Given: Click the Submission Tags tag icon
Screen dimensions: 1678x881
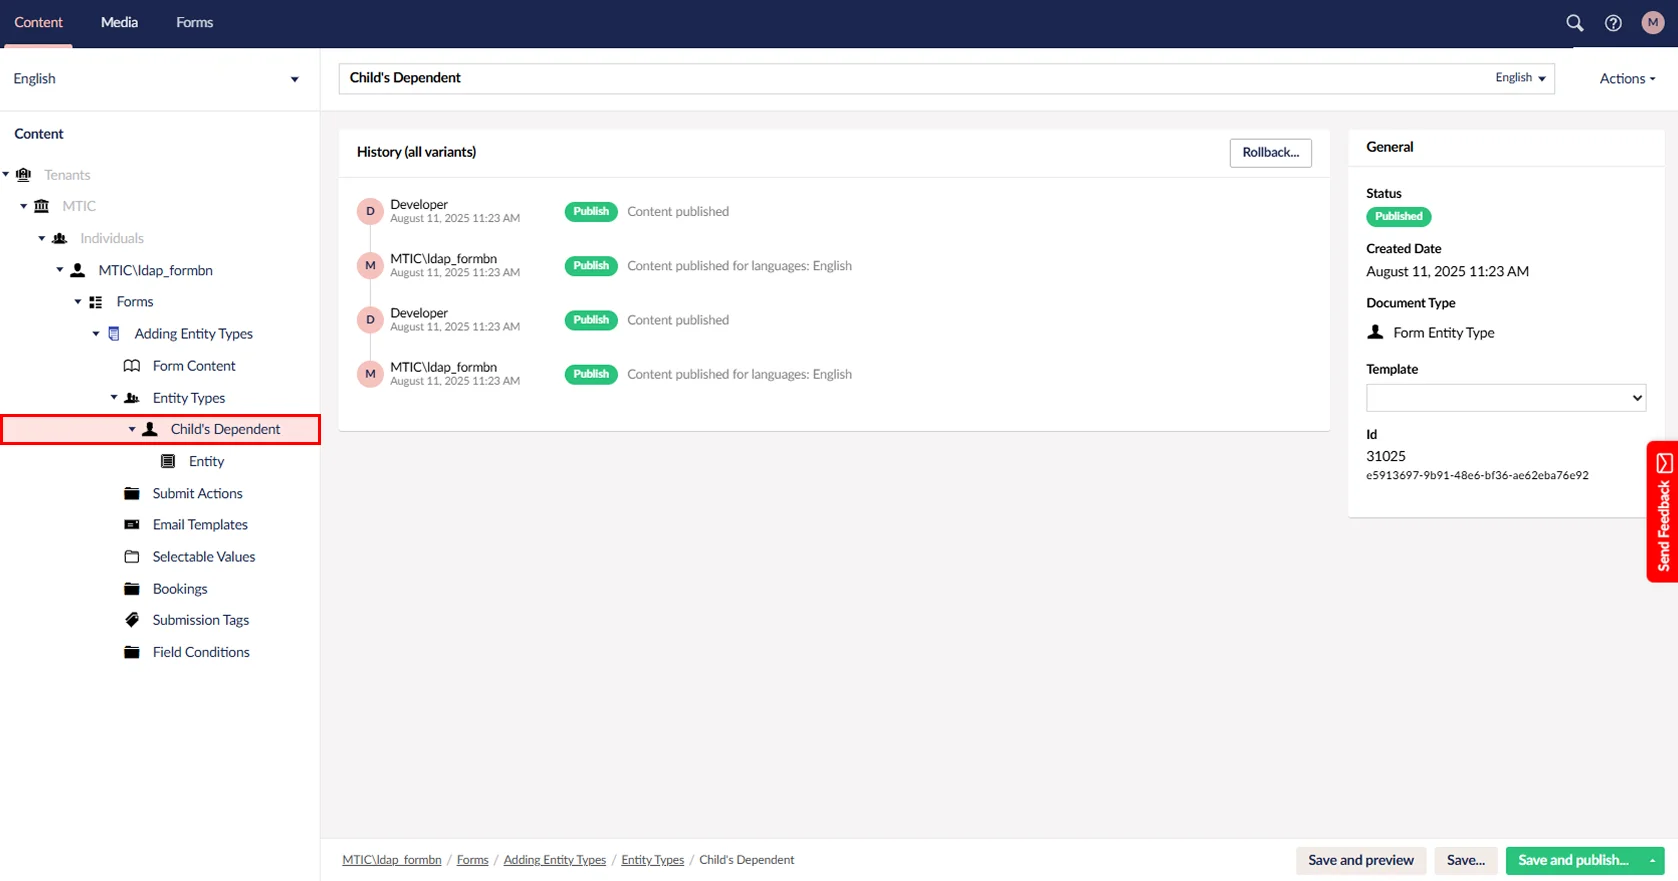Looking at the screenshot, I should pyautogui.click(x=132, y=620).
